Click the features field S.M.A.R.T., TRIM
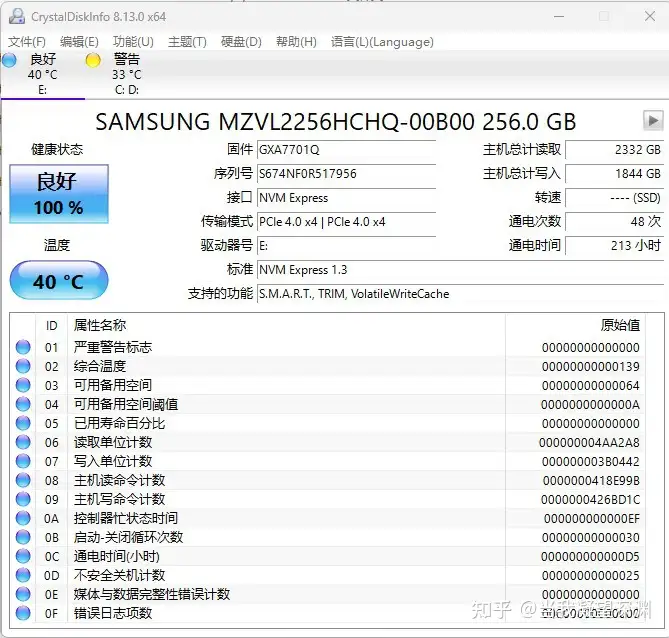 (460, 294)
